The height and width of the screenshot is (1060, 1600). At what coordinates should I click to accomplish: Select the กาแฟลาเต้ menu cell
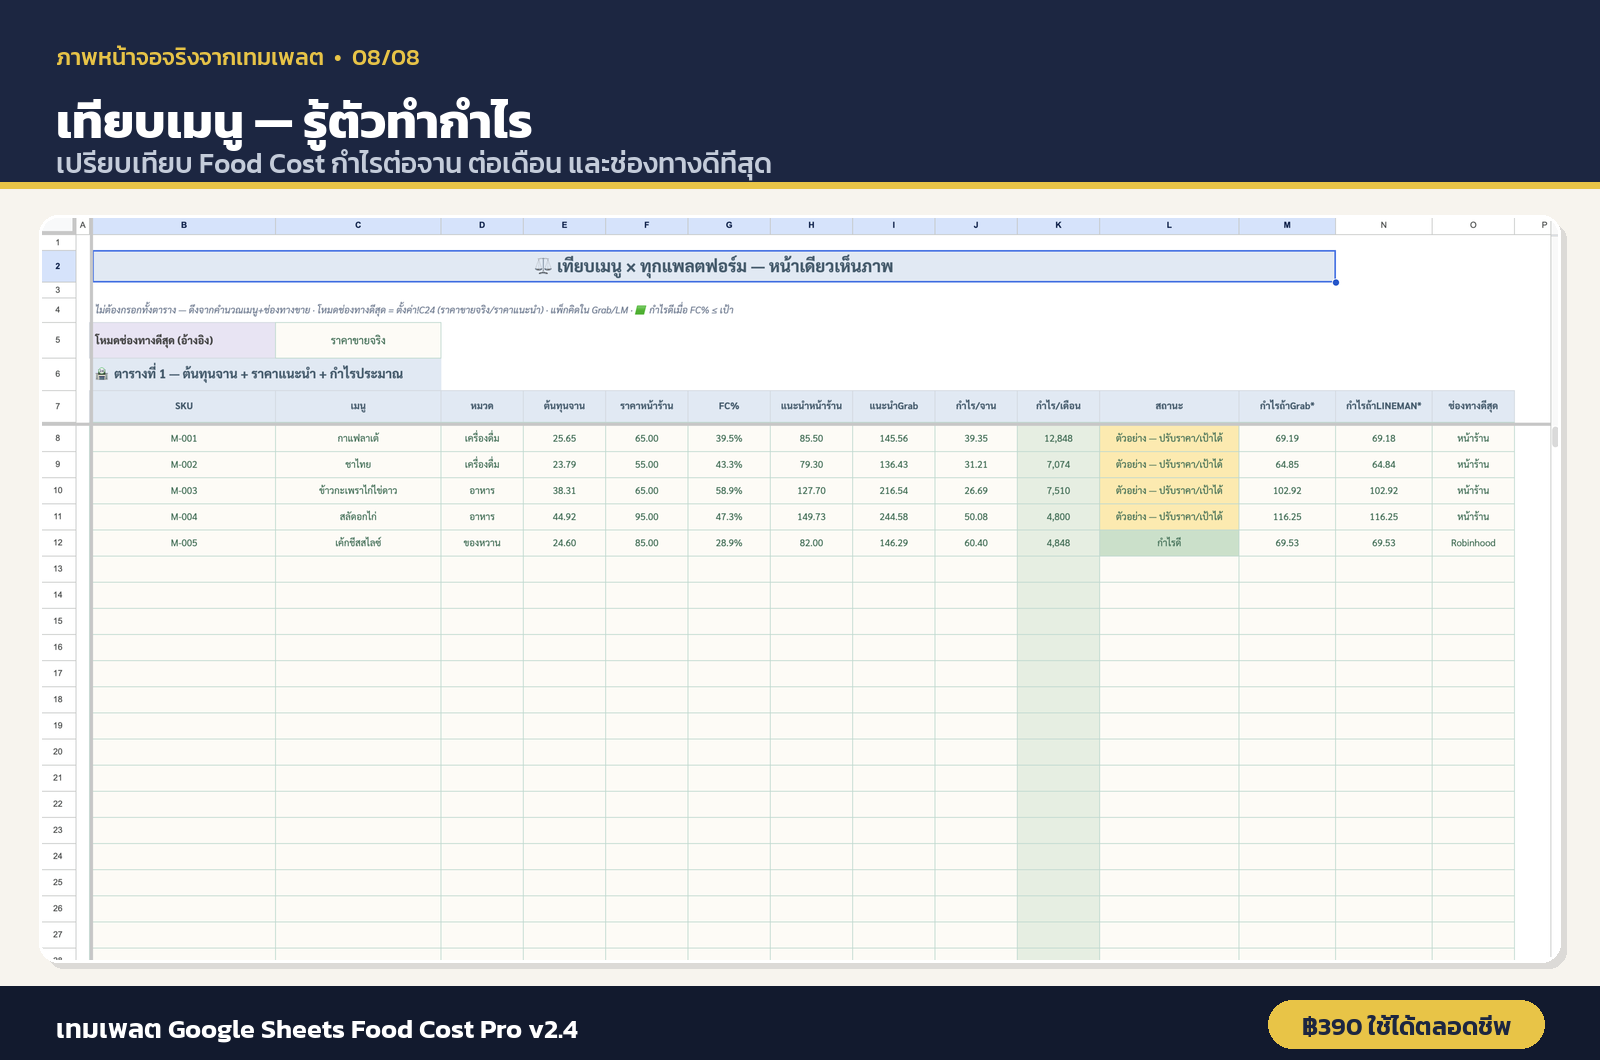358,439
